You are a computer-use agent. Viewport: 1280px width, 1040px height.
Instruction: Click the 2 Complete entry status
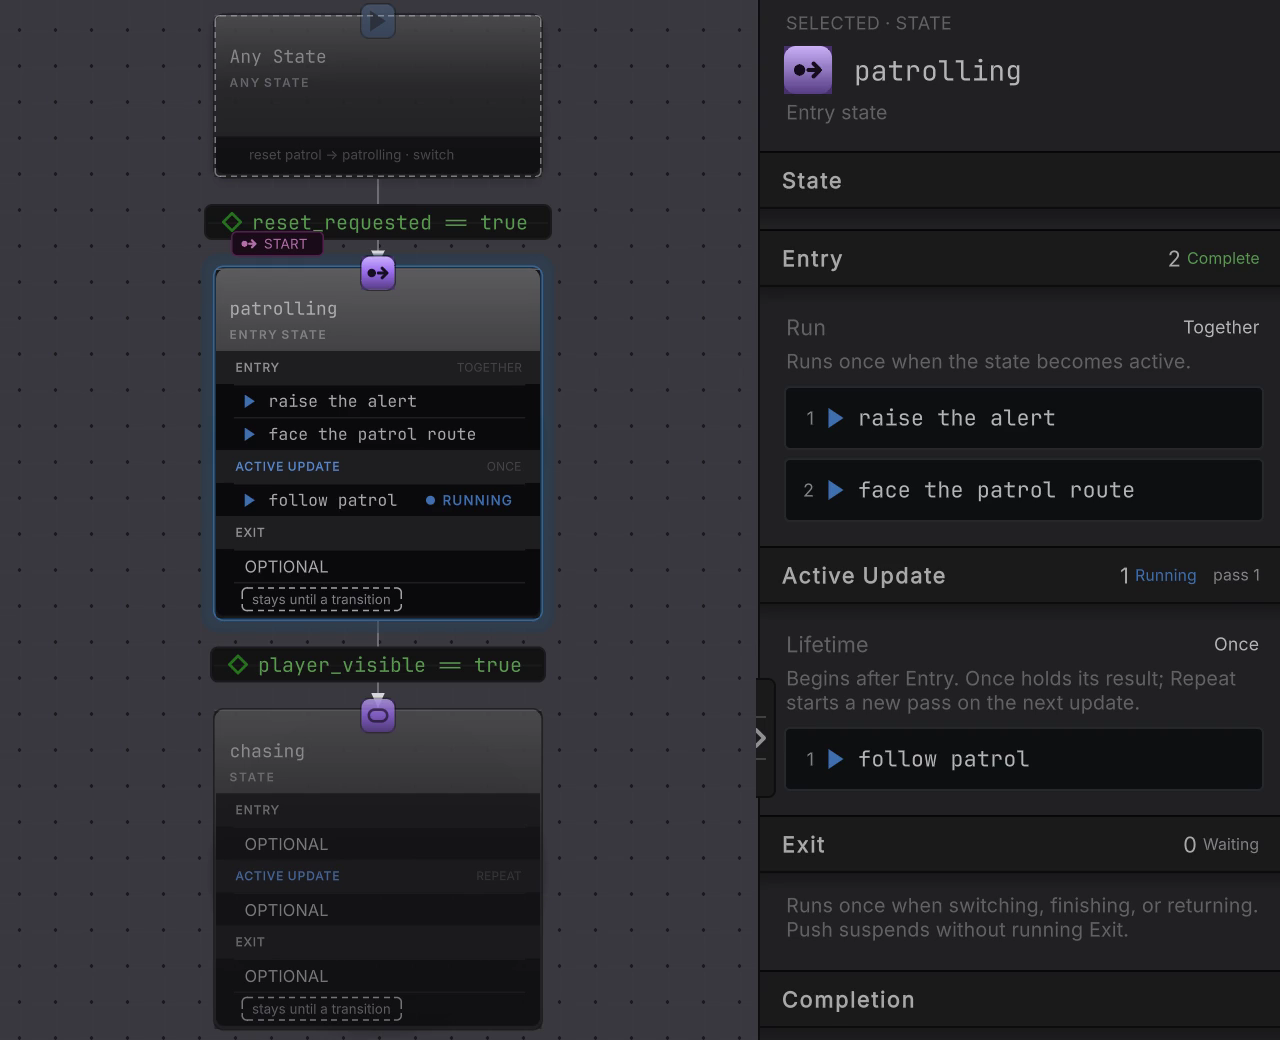point(1213,259)
